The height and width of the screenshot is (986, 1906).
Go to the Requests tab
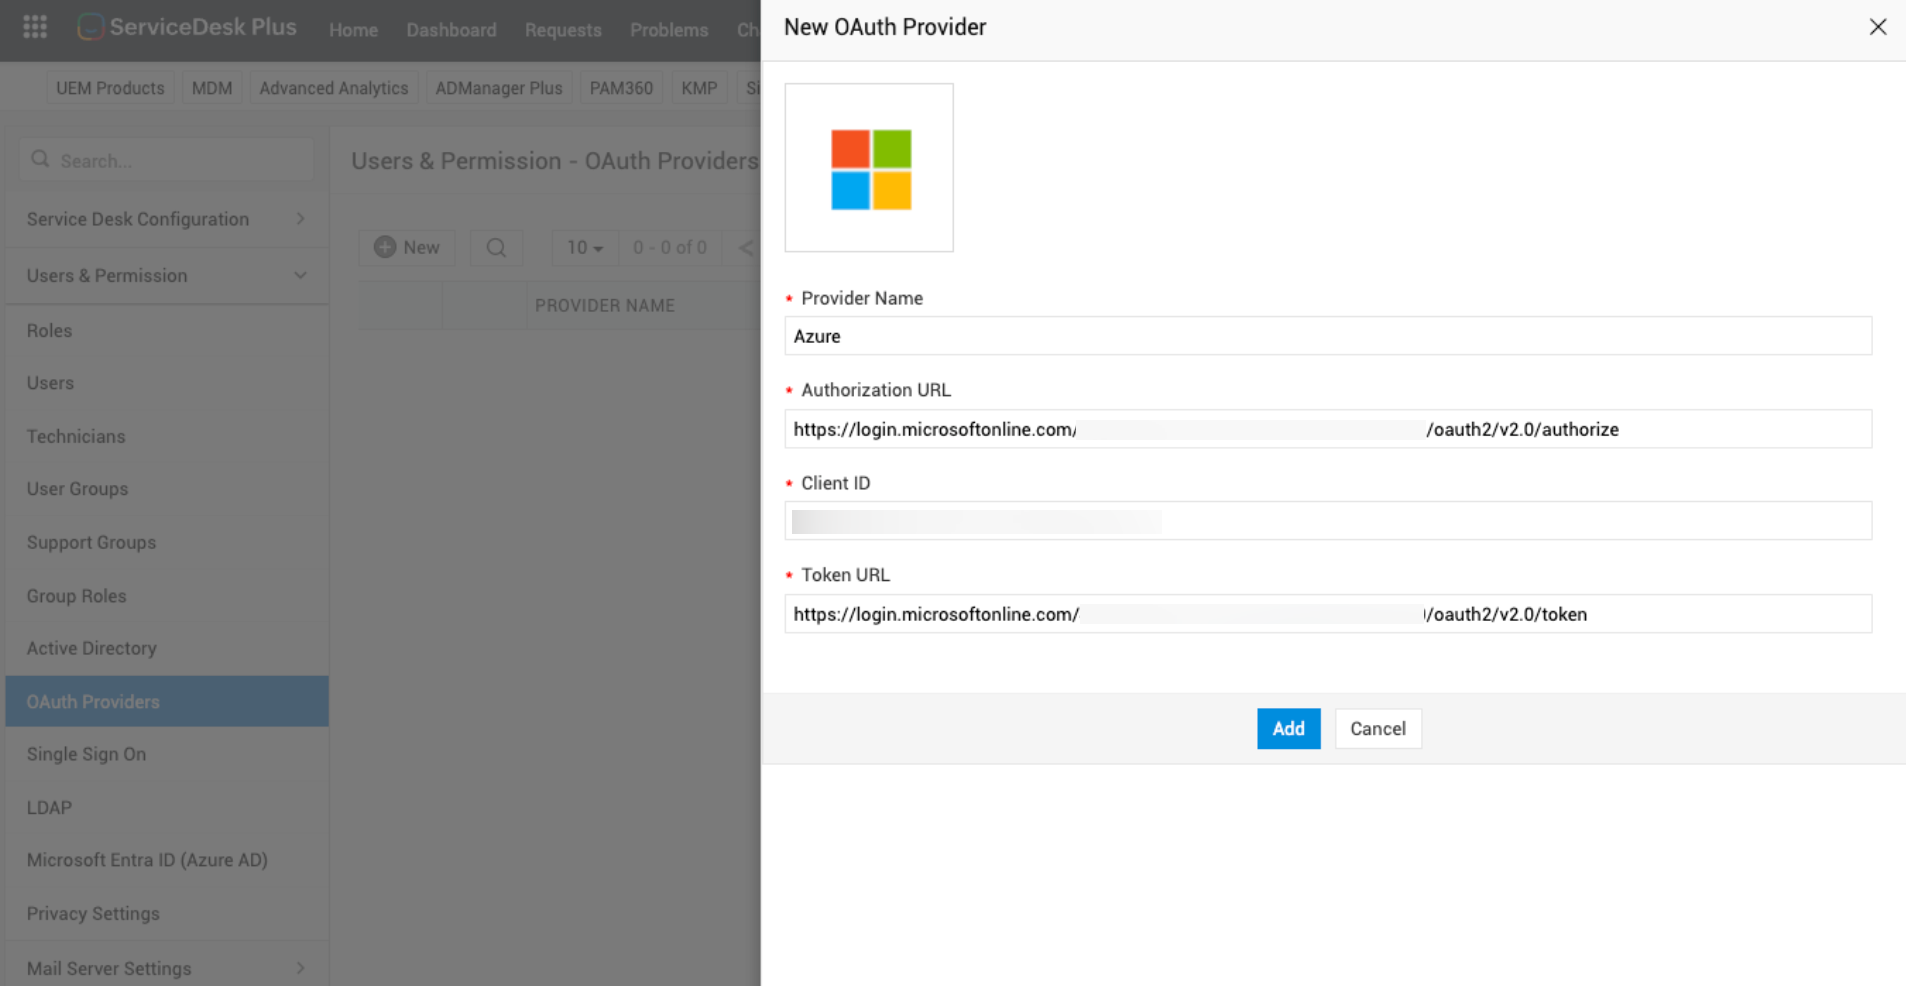[563, 30]
